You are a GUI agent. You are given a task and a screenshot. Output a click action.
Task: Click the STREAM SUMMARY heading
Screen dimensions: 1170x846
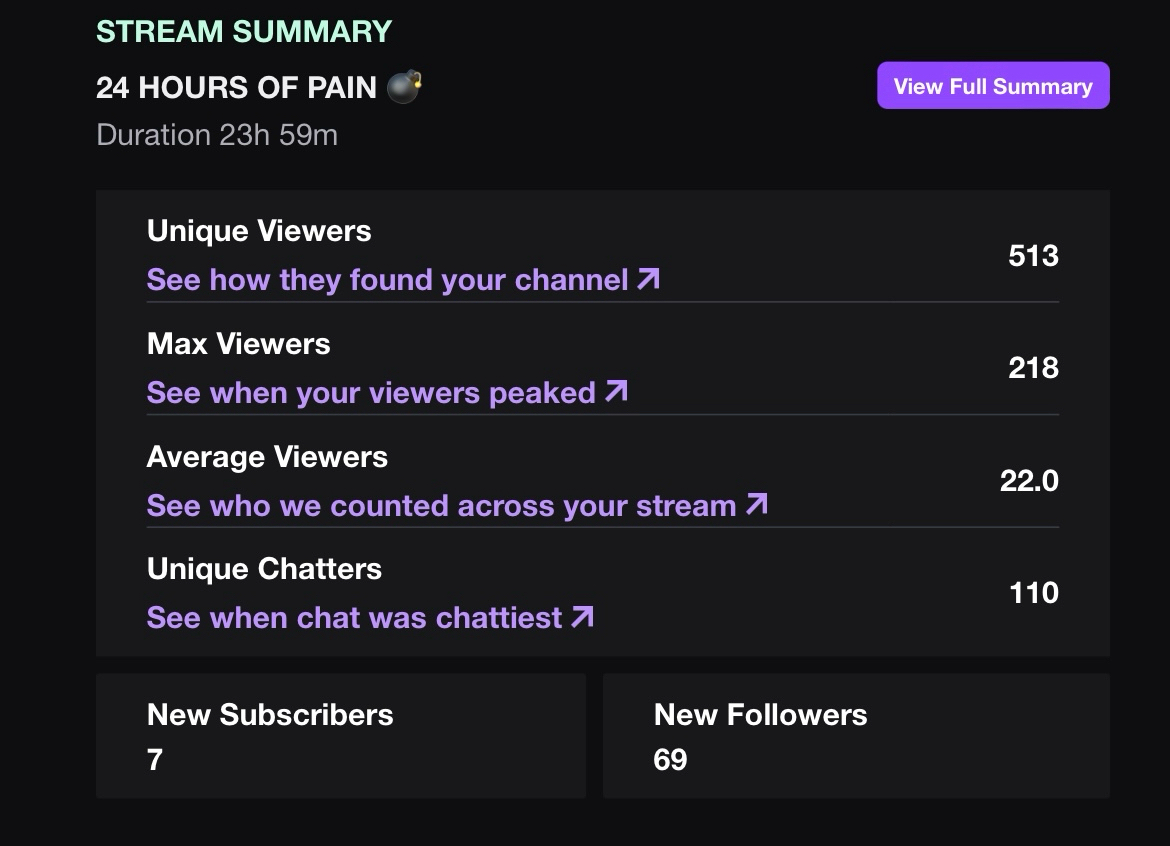[x=244, y=31]
